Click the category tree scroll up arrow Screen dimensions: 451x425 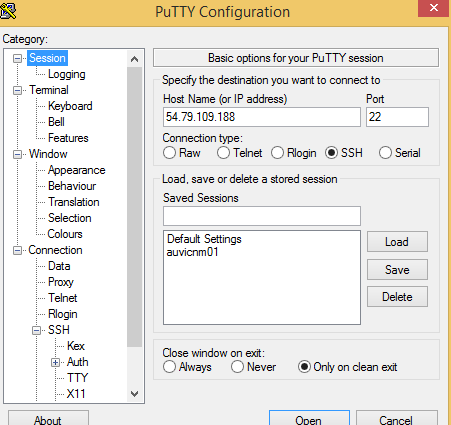pyautogui.click(x=134, y=59)
